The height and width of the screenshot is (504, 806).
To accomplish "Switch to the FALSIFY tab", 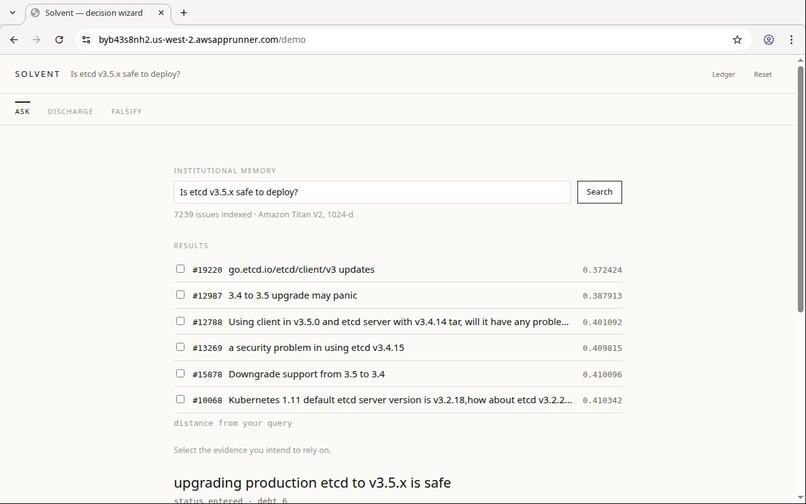I will coord(126,111).
